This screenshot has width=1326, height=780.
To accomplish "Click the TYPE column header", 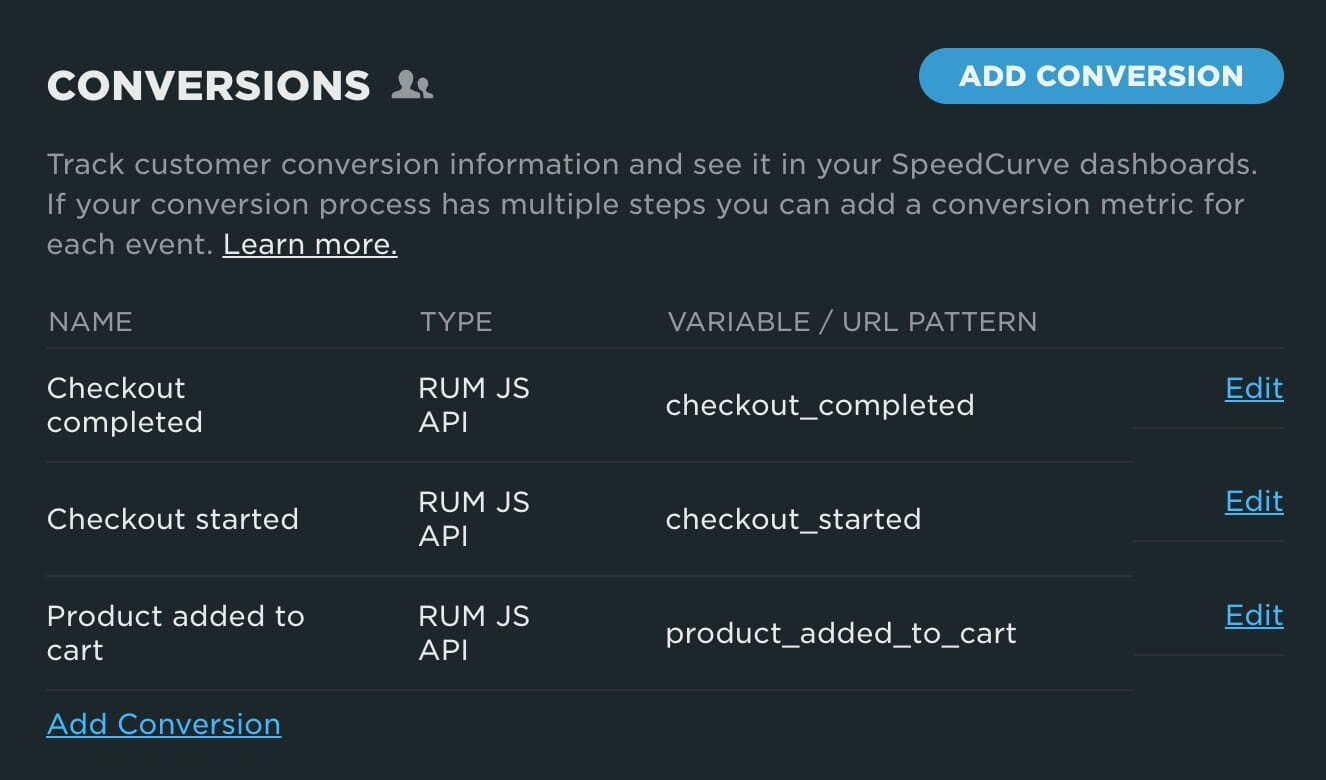I will pos(455,322).
